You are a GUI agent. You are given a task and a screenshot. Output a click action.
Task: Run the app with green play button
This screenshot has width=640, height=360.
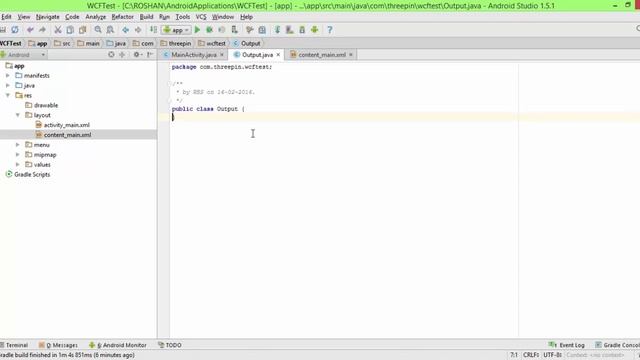pos(197,30)
